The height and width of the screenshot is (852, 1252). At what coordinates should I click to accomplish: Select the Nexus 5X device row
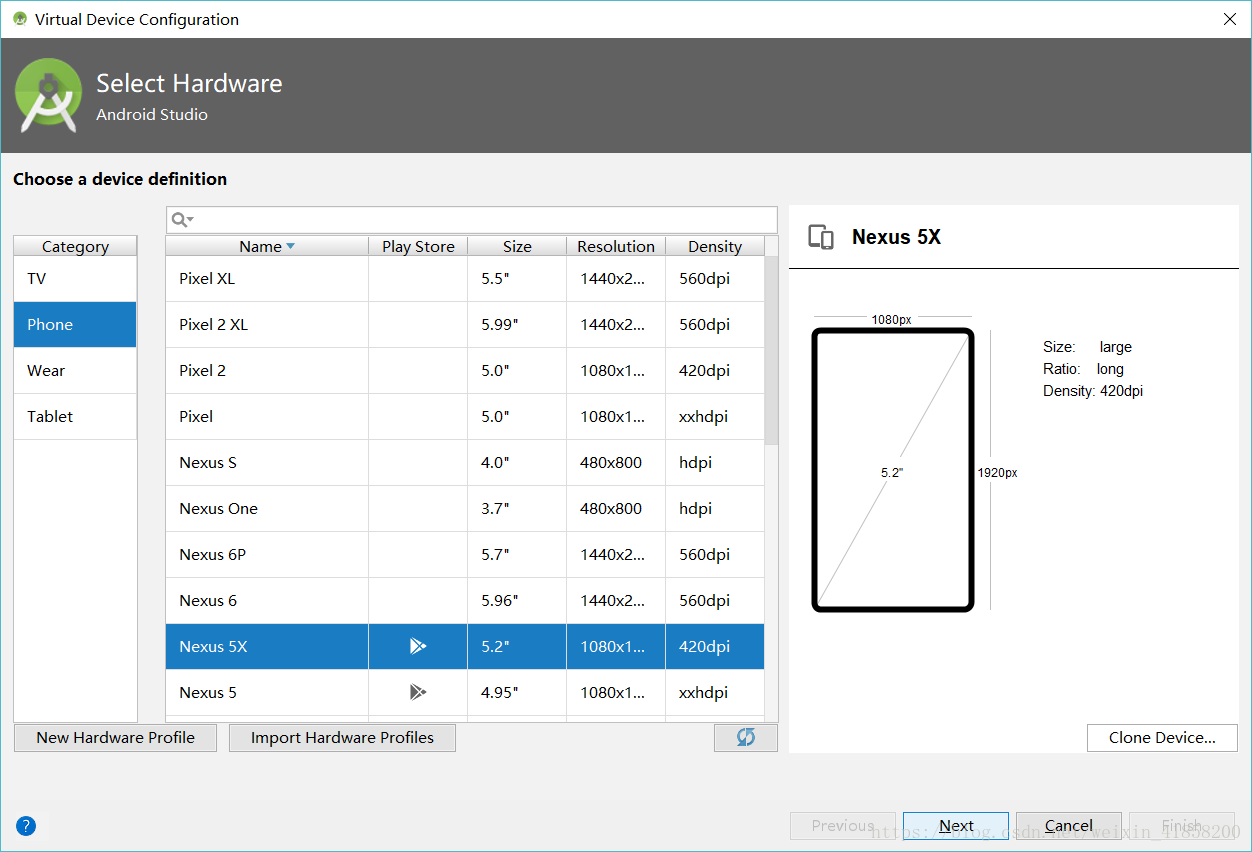[x=465, y=647]
